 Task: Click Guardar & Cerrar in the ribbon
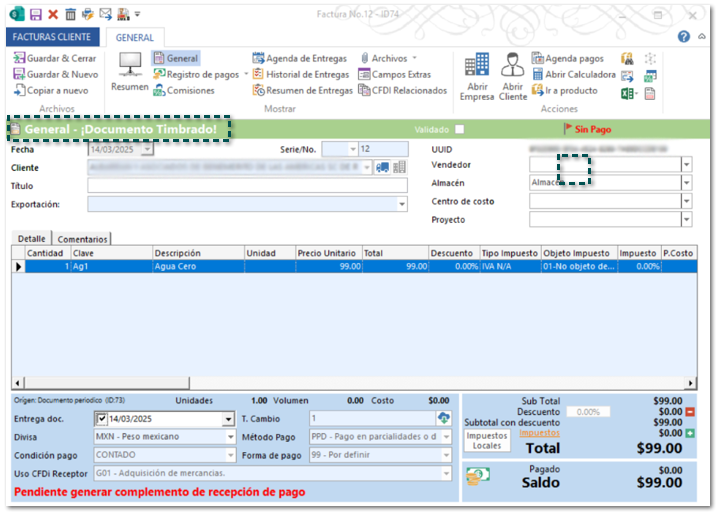(x=55, y=58)
